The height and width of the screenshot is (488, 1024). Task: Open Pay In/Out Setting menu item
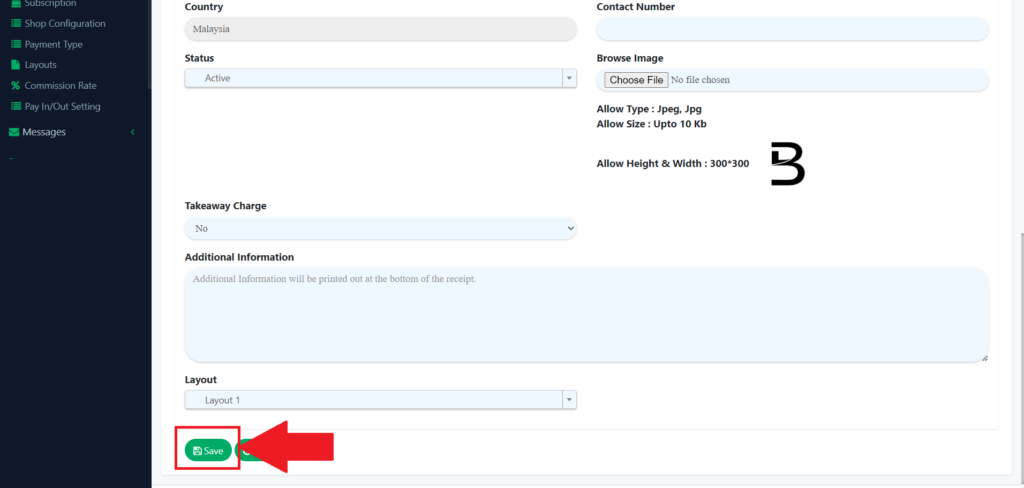point(62,106)
